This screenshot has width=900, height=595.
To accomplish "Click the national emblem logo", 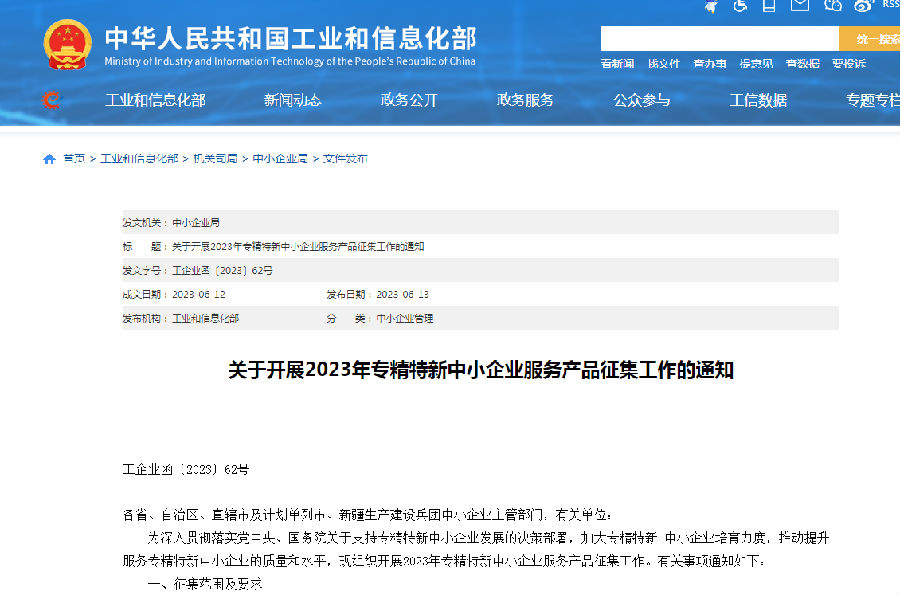I will (x=67, y=45).
